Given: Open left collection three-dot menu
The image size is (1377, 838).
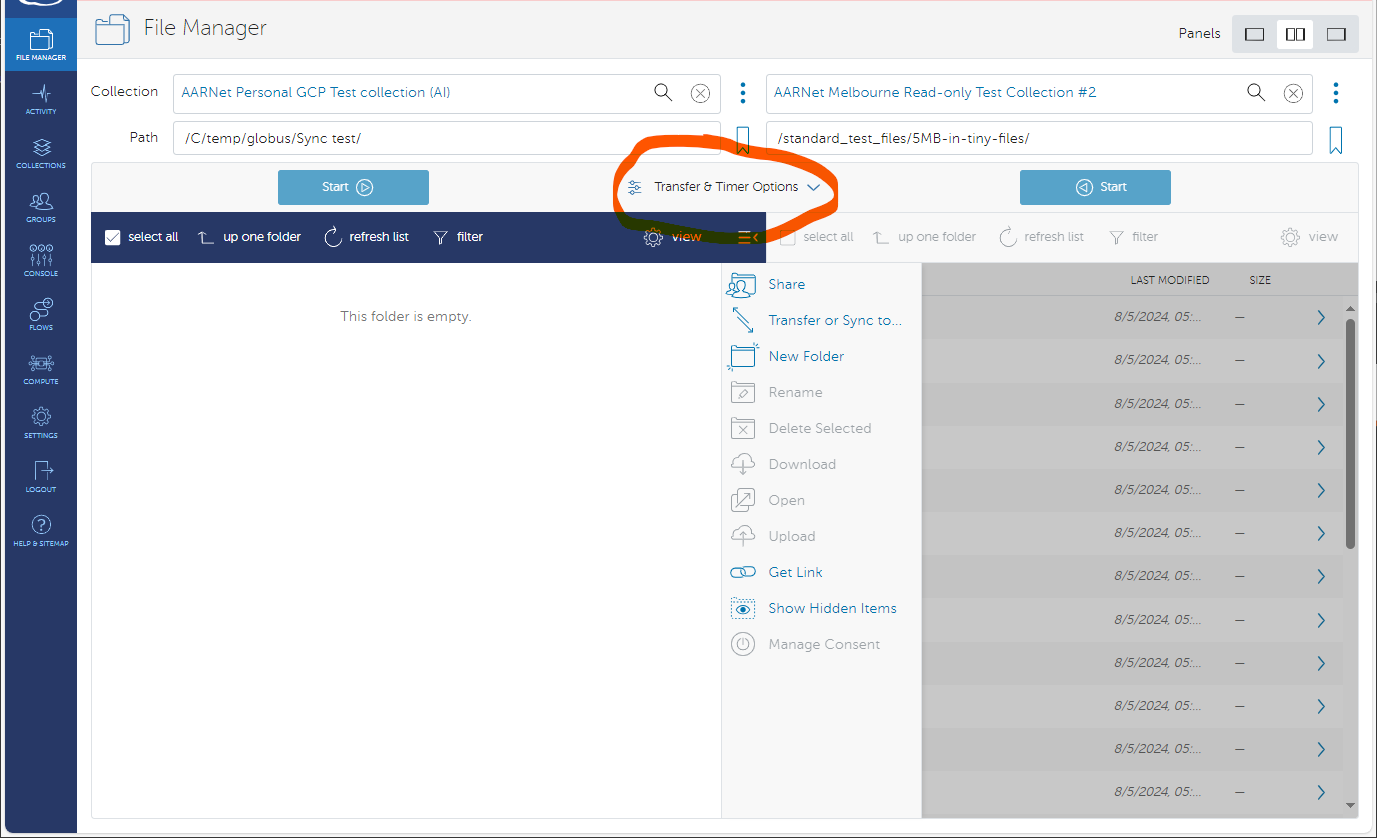Looking at the screenshot, I should (742, 93).
